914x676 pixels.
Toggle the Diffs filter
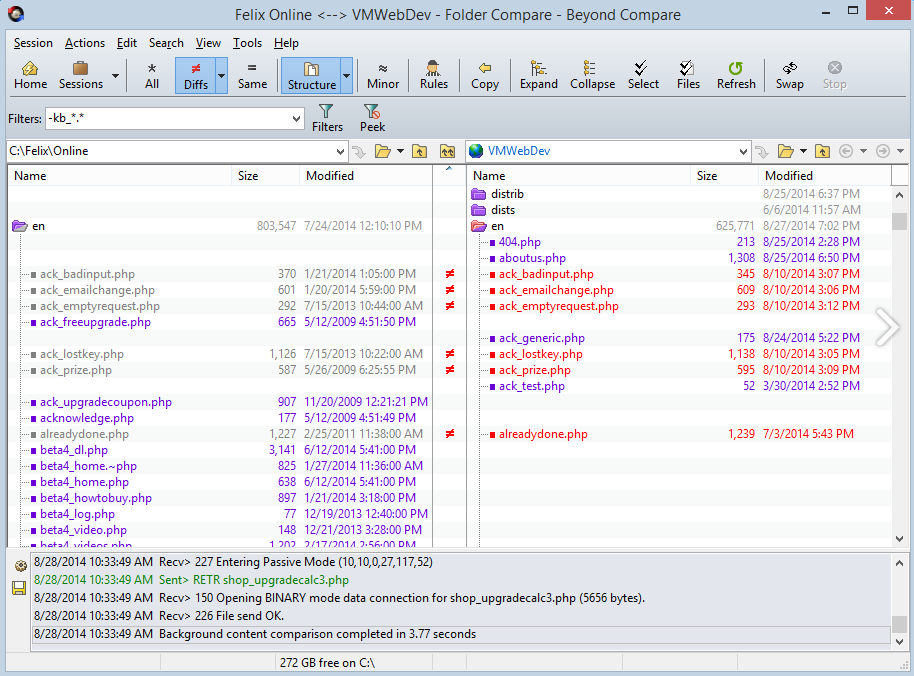[195, 76]
